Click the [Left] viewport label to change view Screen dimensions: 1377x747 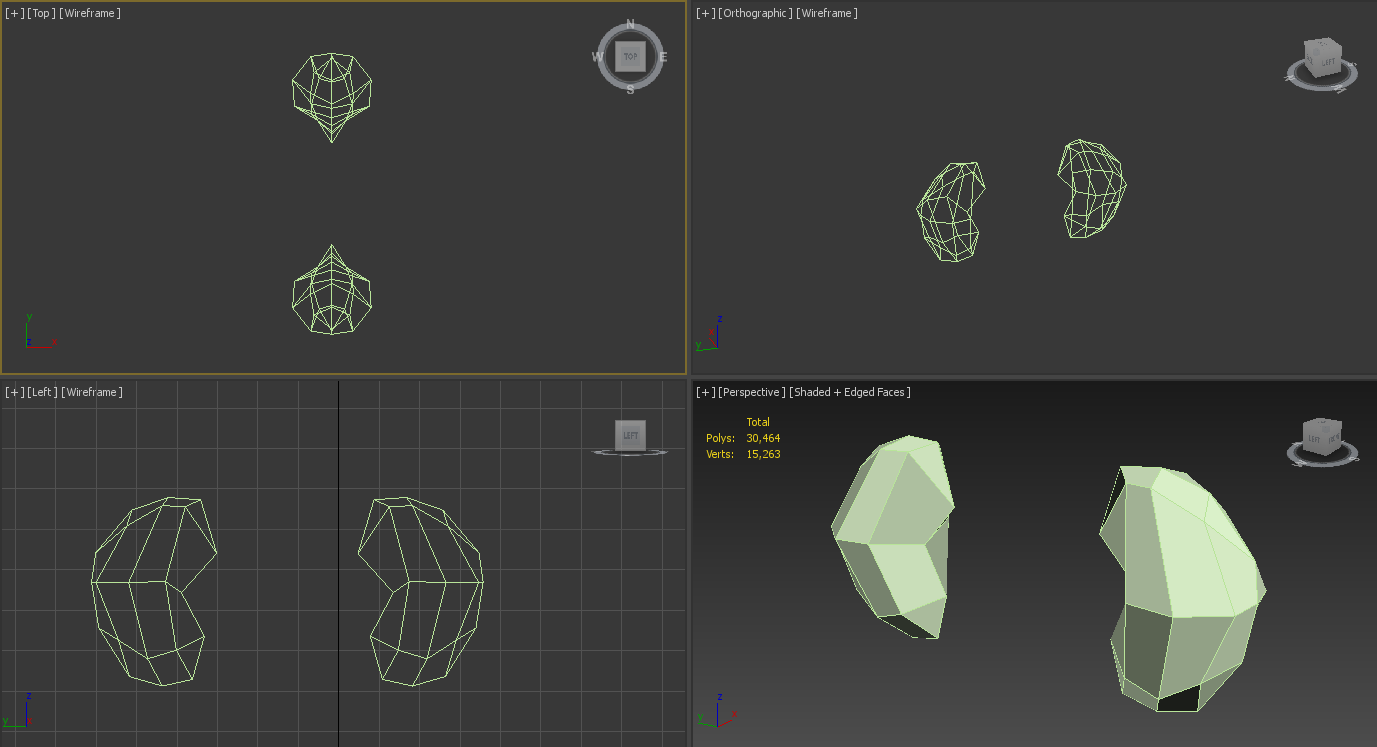[40, 391]
